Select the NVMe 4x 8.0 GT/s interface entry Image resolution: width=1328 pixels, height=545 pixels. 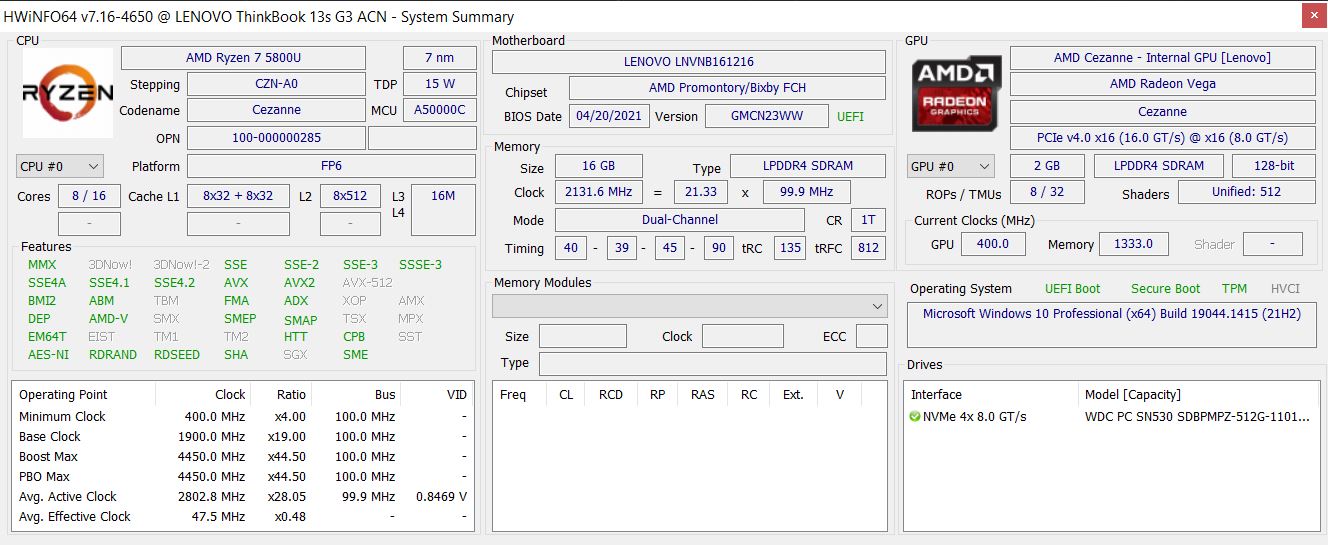point(975,417)
